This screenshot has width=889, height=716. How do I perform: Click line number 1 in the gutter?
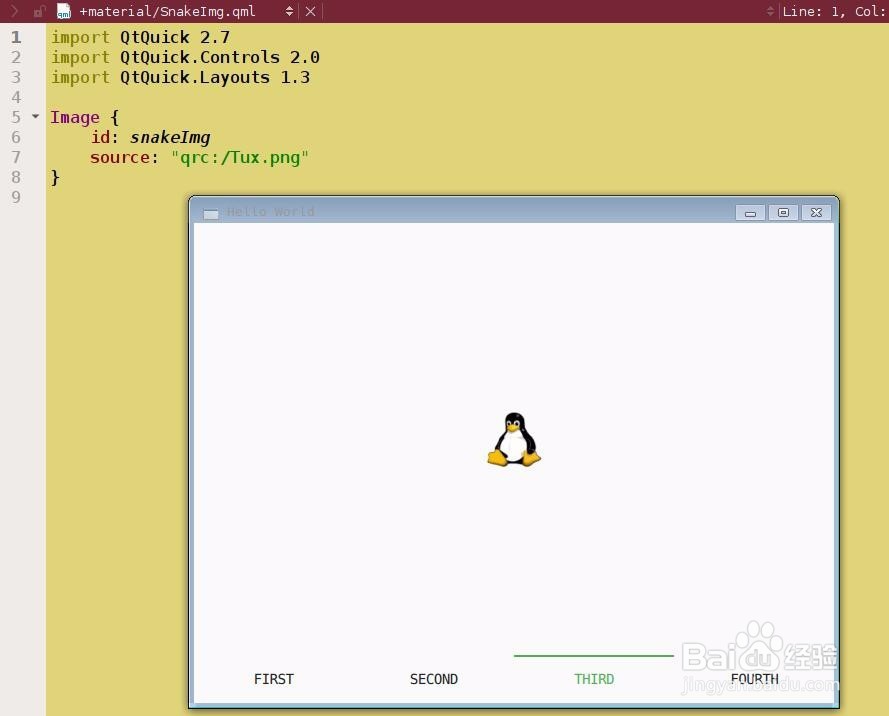click(16, 37)
